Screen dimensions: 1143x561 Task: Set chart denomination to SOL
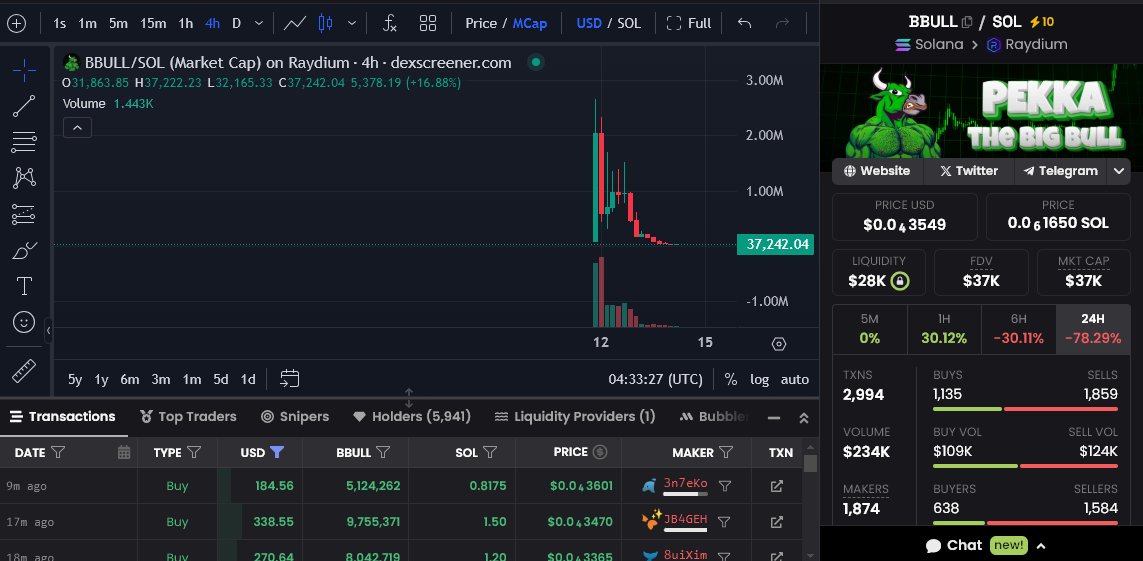(629, 23)
